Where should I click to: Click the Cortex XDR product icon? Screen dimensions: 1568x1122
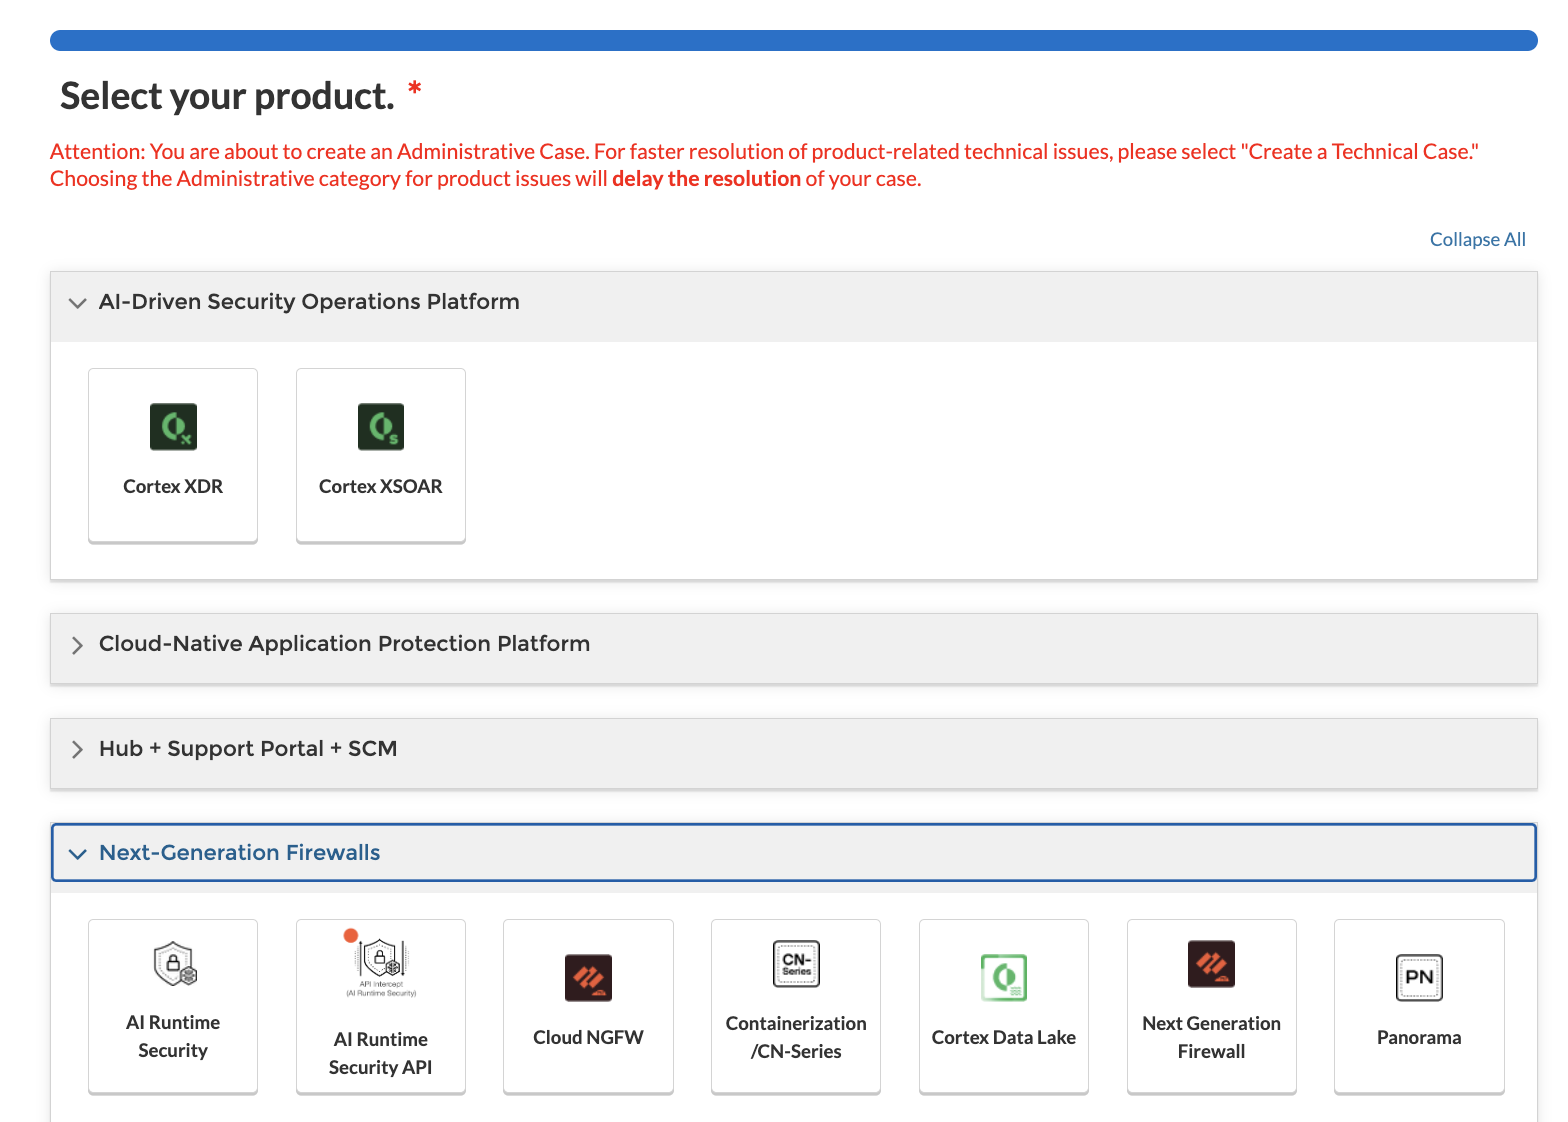(x=173, y=427)
